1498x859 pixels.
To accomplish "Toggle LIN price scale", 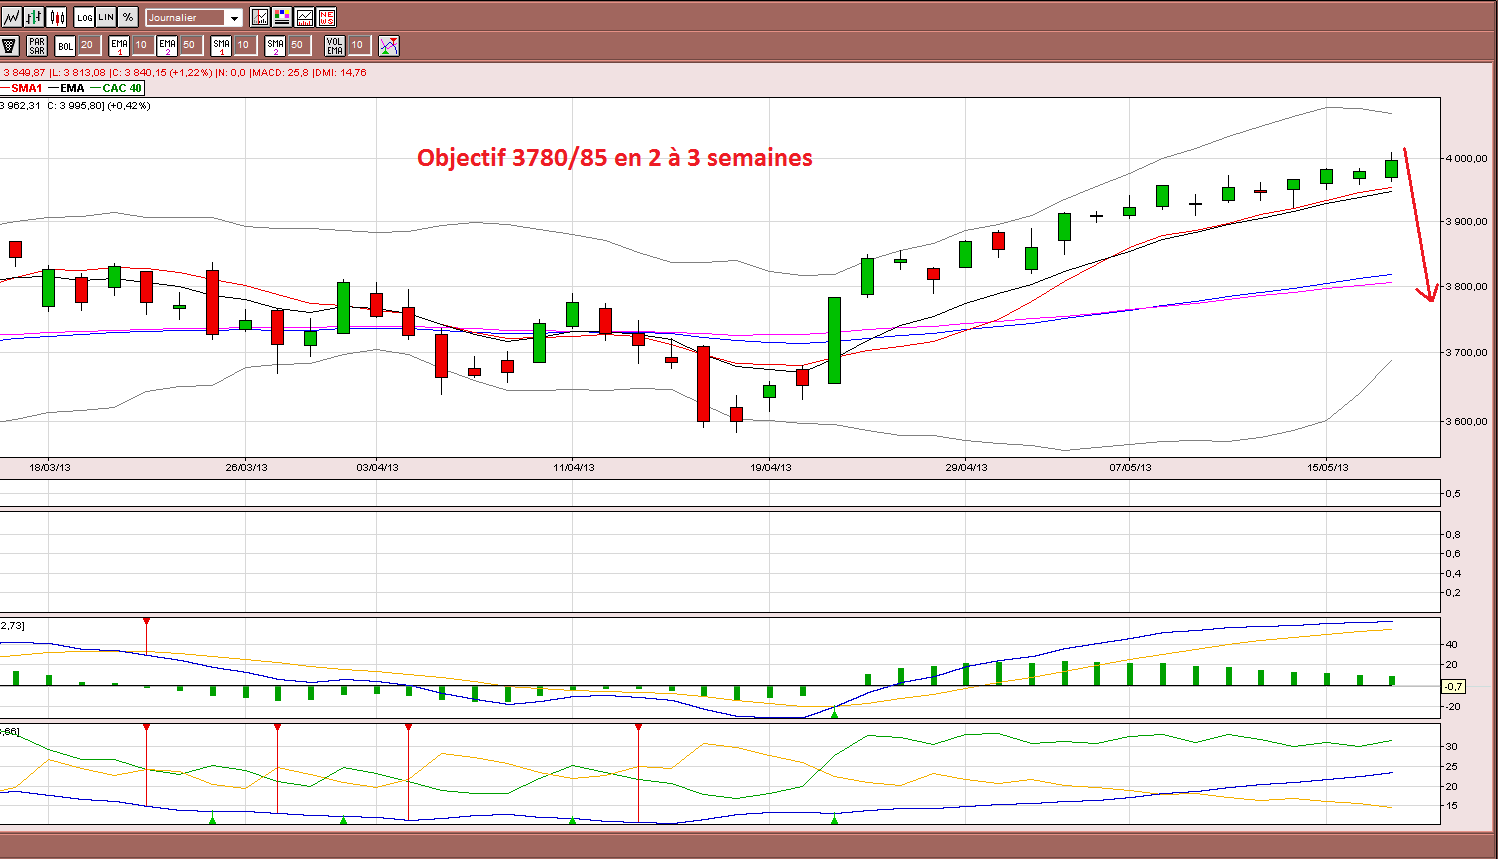I will pos(106,17).
